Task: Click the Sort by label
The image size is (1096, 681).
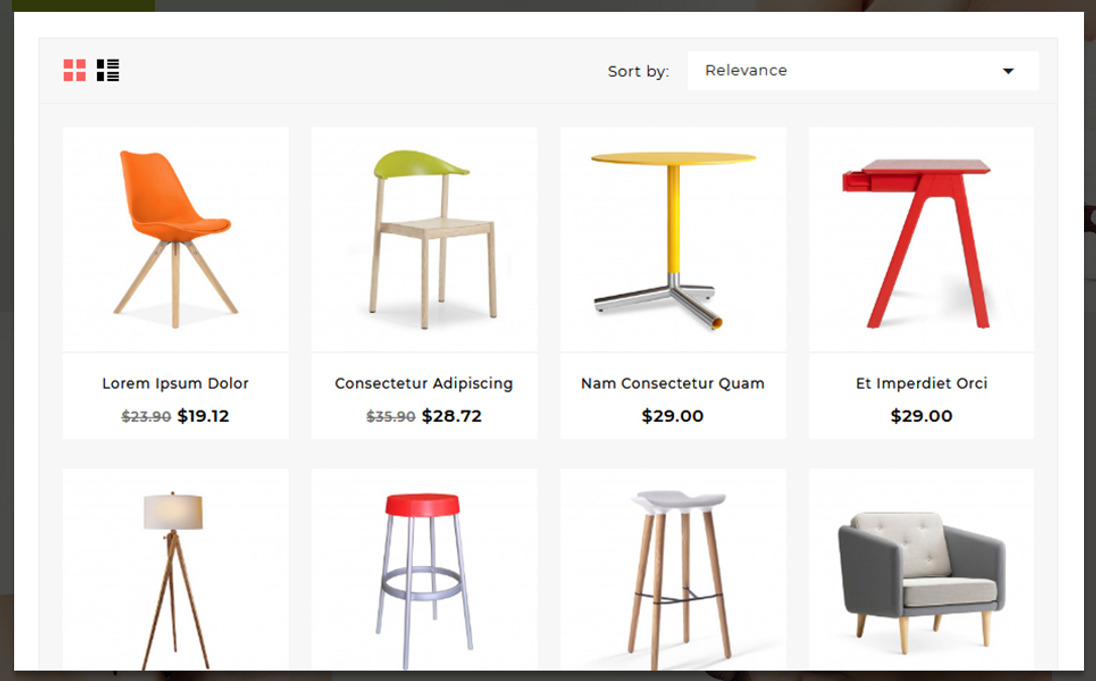Action: 638,71
